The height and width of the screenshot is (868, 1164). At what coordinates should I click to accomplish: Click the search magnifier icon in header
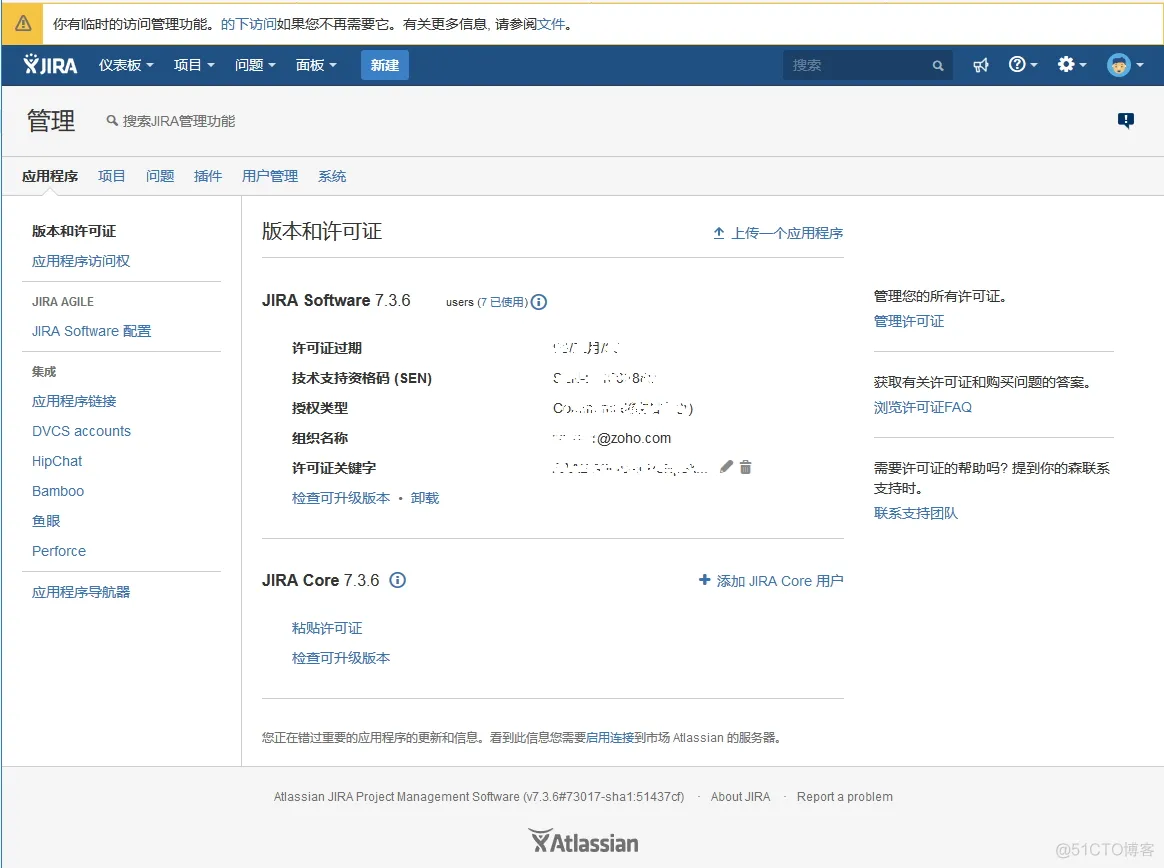click(938, 65)
